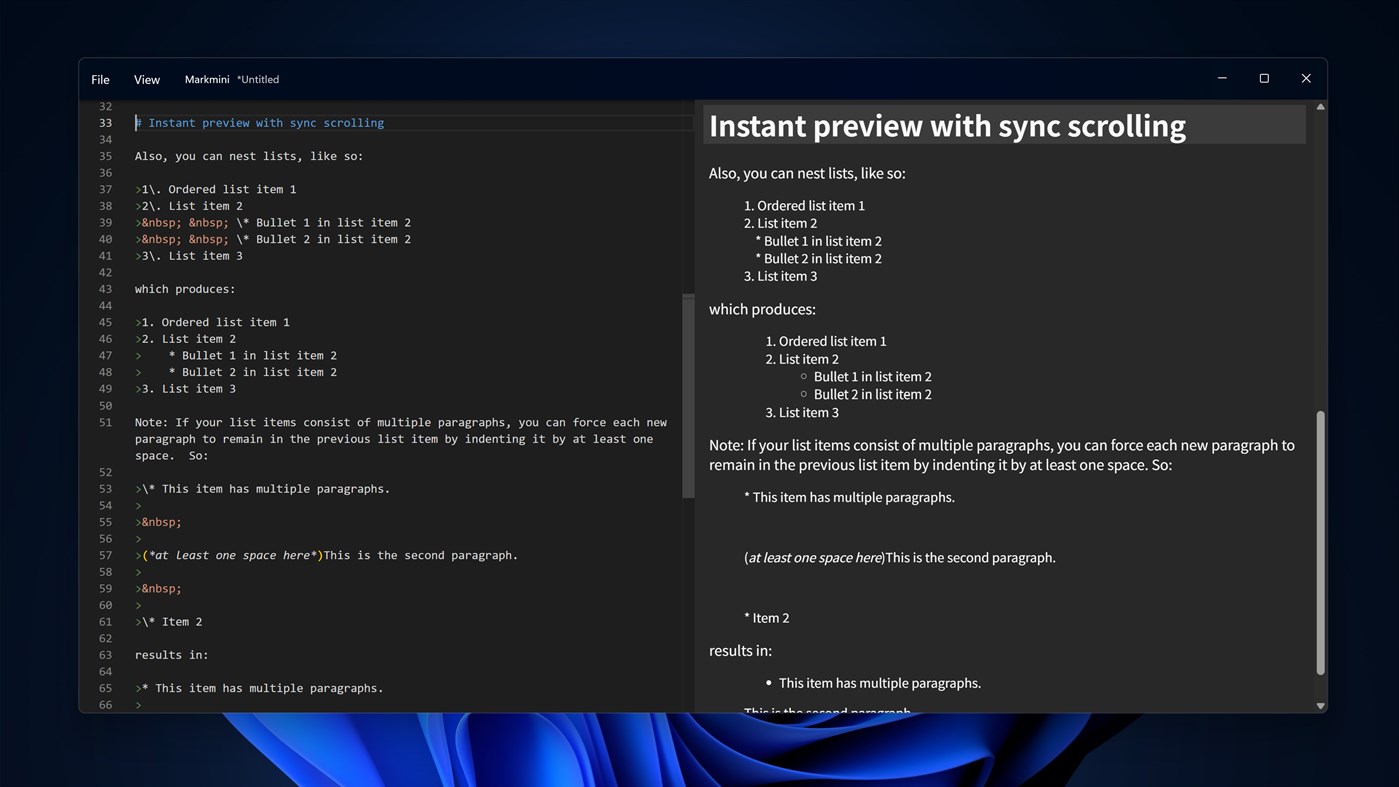Click 'Bullet 1 in list item 2' preview text
The image size is (1399, 787).
click(x=872, y=376)
